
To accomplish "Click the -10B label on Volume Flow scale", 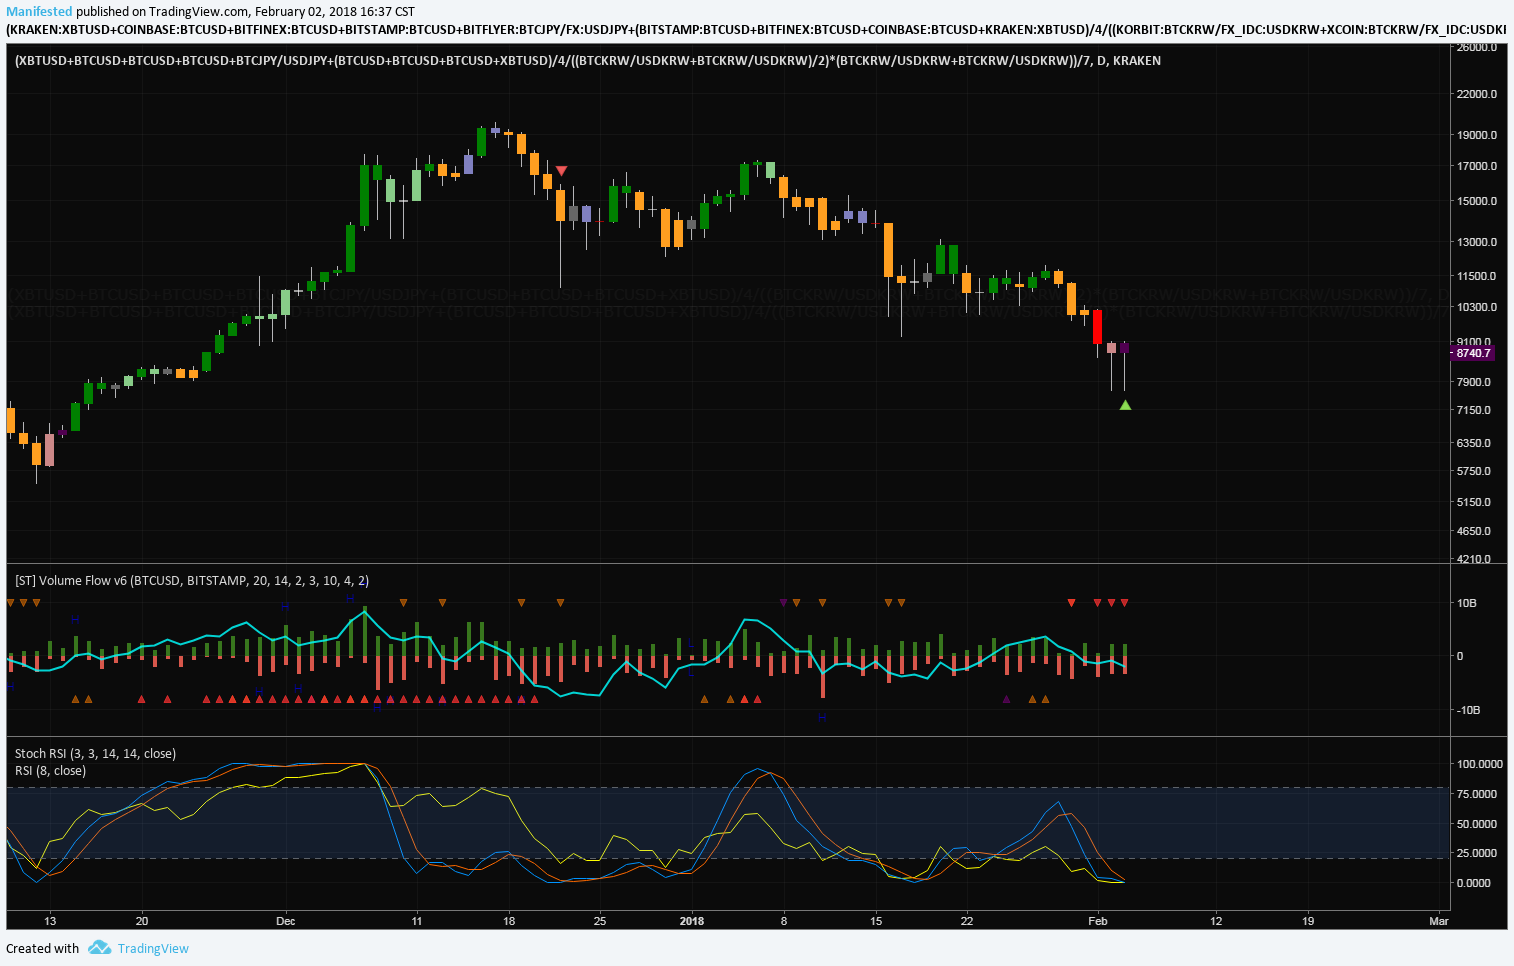I will click(1468, 710).
